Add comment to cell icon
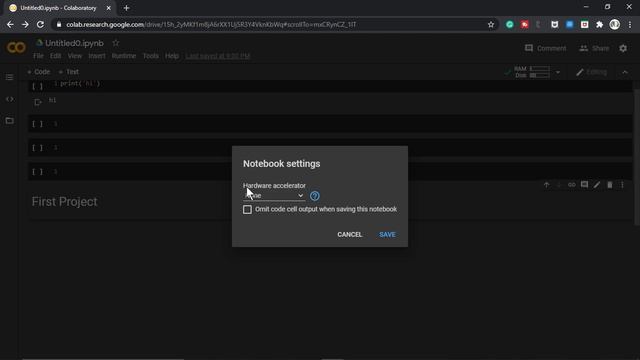The width and height of the screenshot is (640, 360). coord(584,185)
